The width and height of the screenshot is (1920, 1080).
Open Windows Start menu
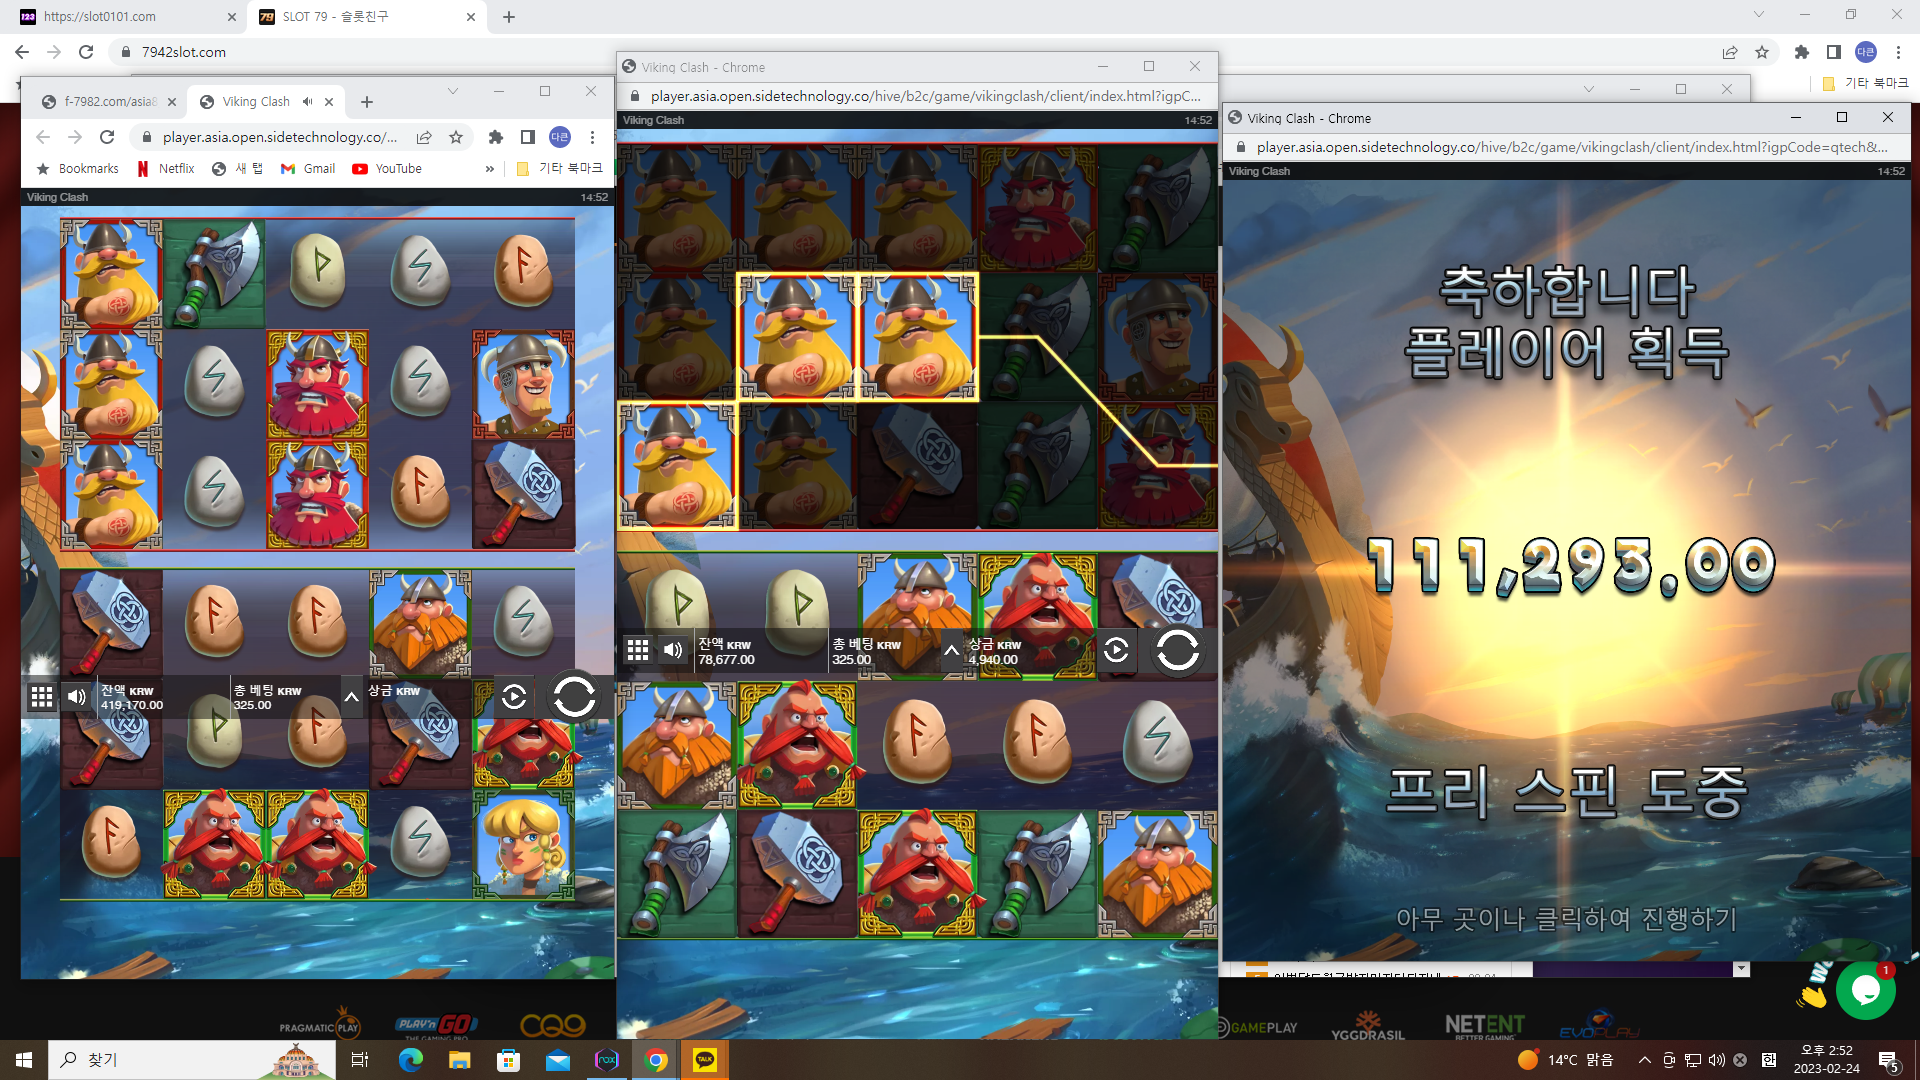(24, 1060)
